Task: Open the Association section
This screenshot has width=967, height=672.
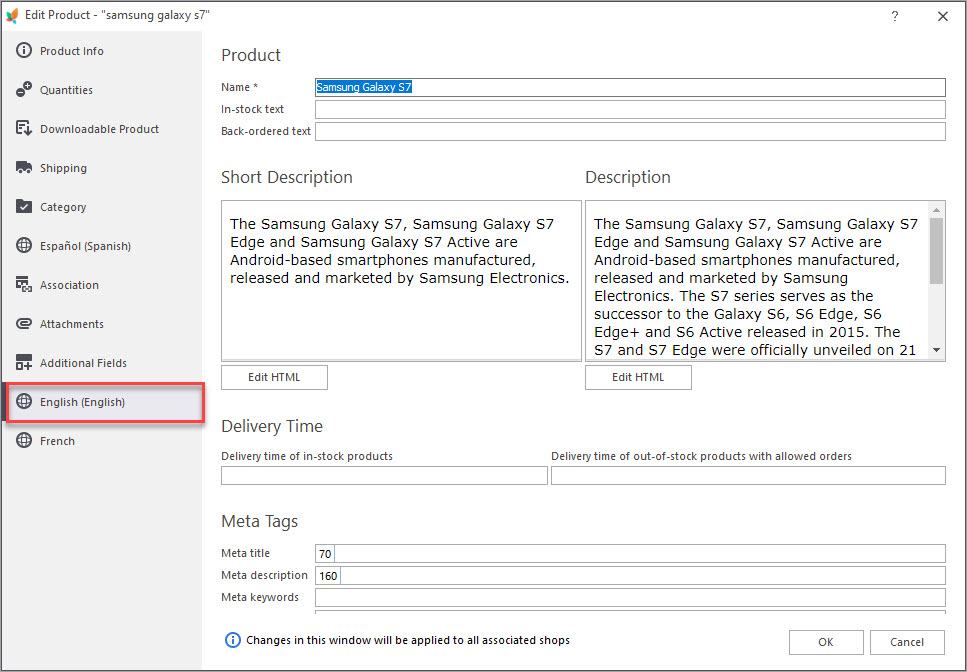Action: 102,285
